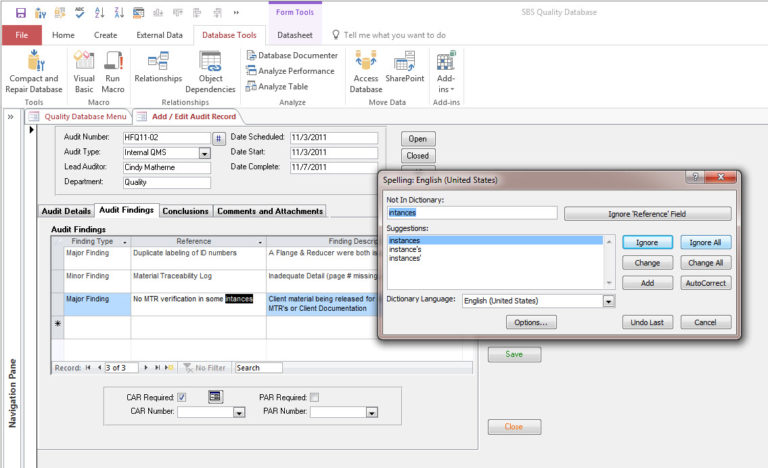Image resolution: width=768 pixels, height=468 pixels.
Task: Enable the PAR Required checkbox
Action: 315,397
